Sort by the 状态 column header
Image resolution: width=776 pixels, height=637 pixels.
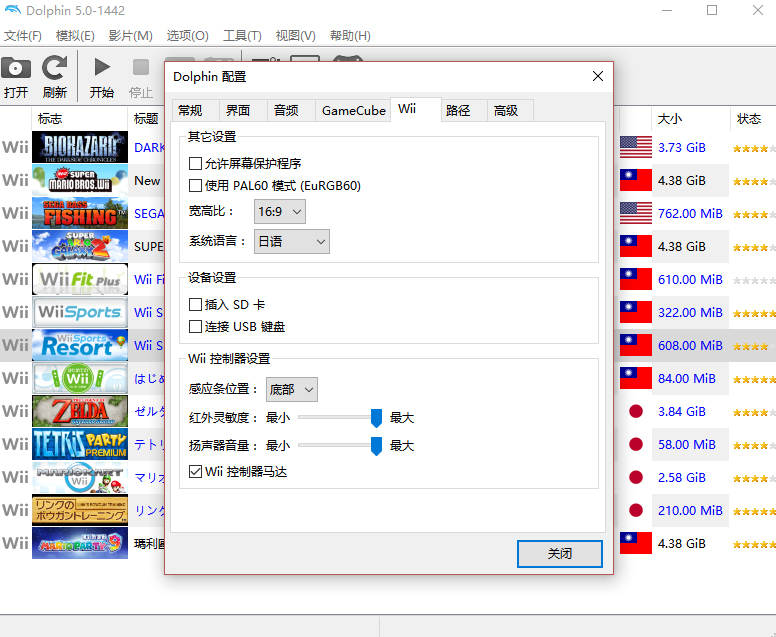[x=753, y=119]
